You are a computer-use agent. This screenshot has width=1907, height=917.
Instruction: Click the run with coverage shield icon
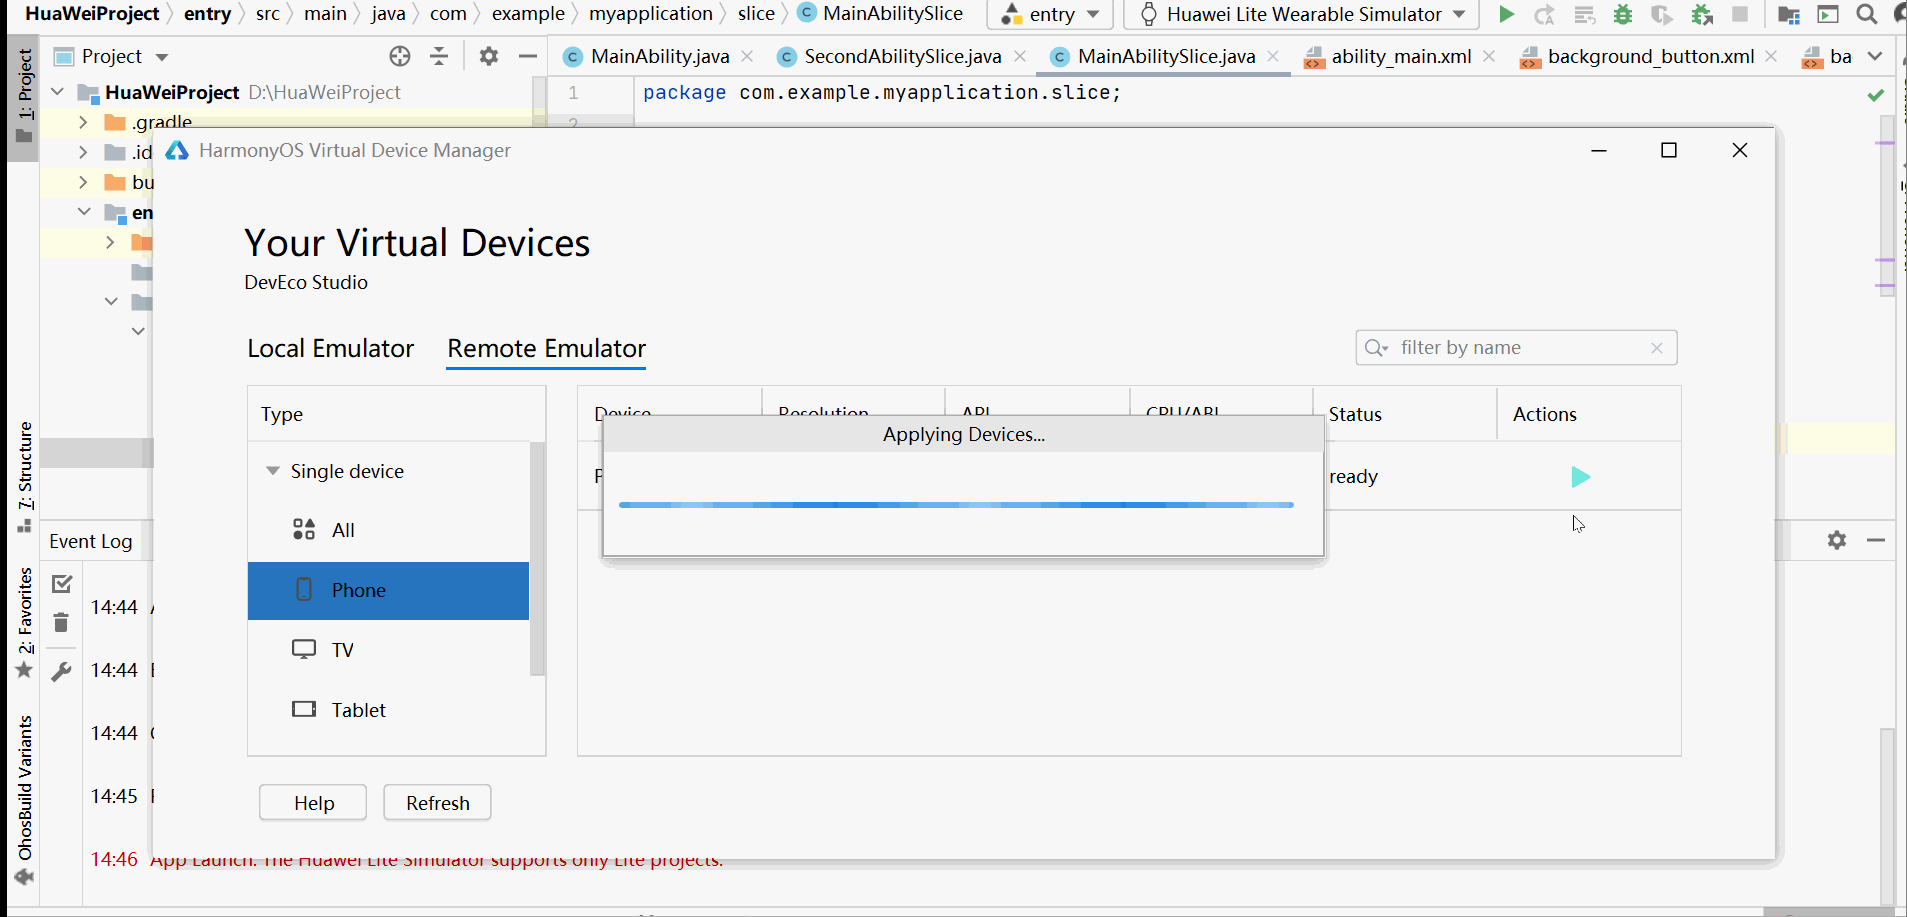coord(1662,14)
